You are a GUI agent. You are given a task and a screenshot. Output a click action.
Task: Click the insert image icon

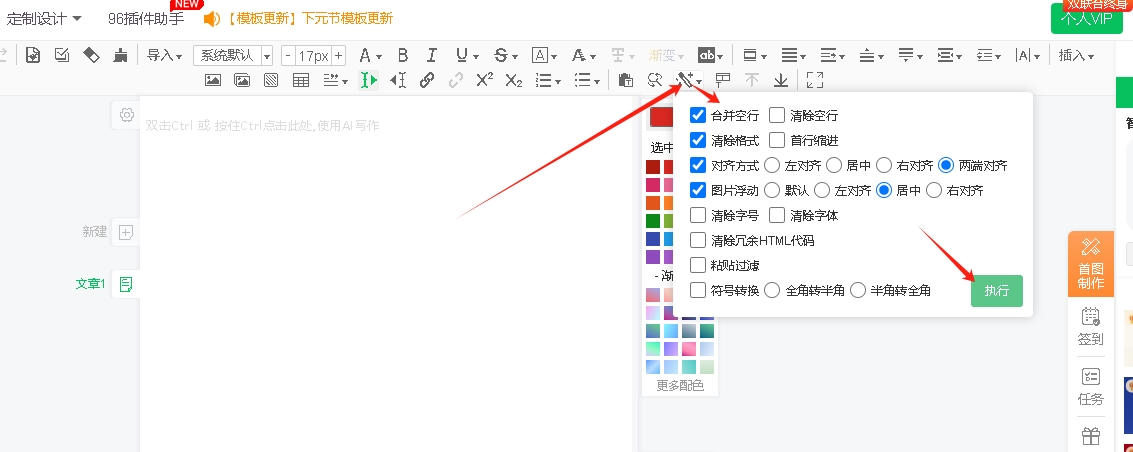(x=213, y=80)
